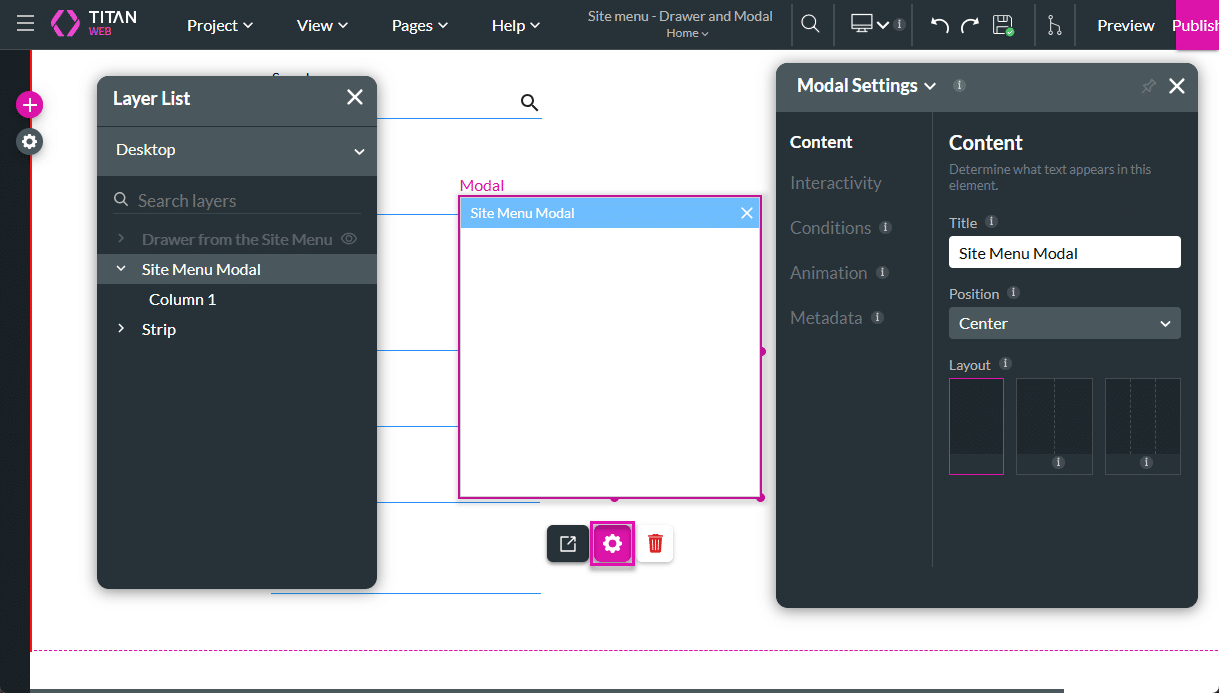Click the undo arrow in toolbar
Viewport: 1219px width, 693px height.
point(939,25)
